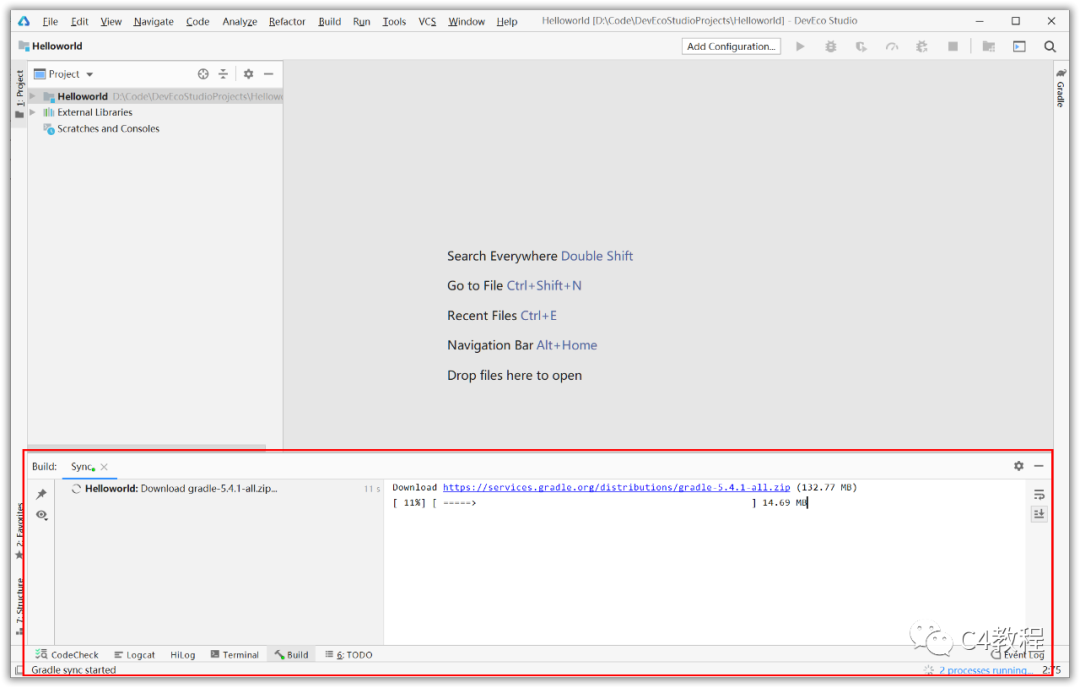Open the Window menu
This screenshot has height=688, width=1080.
[x=466, y=21]
